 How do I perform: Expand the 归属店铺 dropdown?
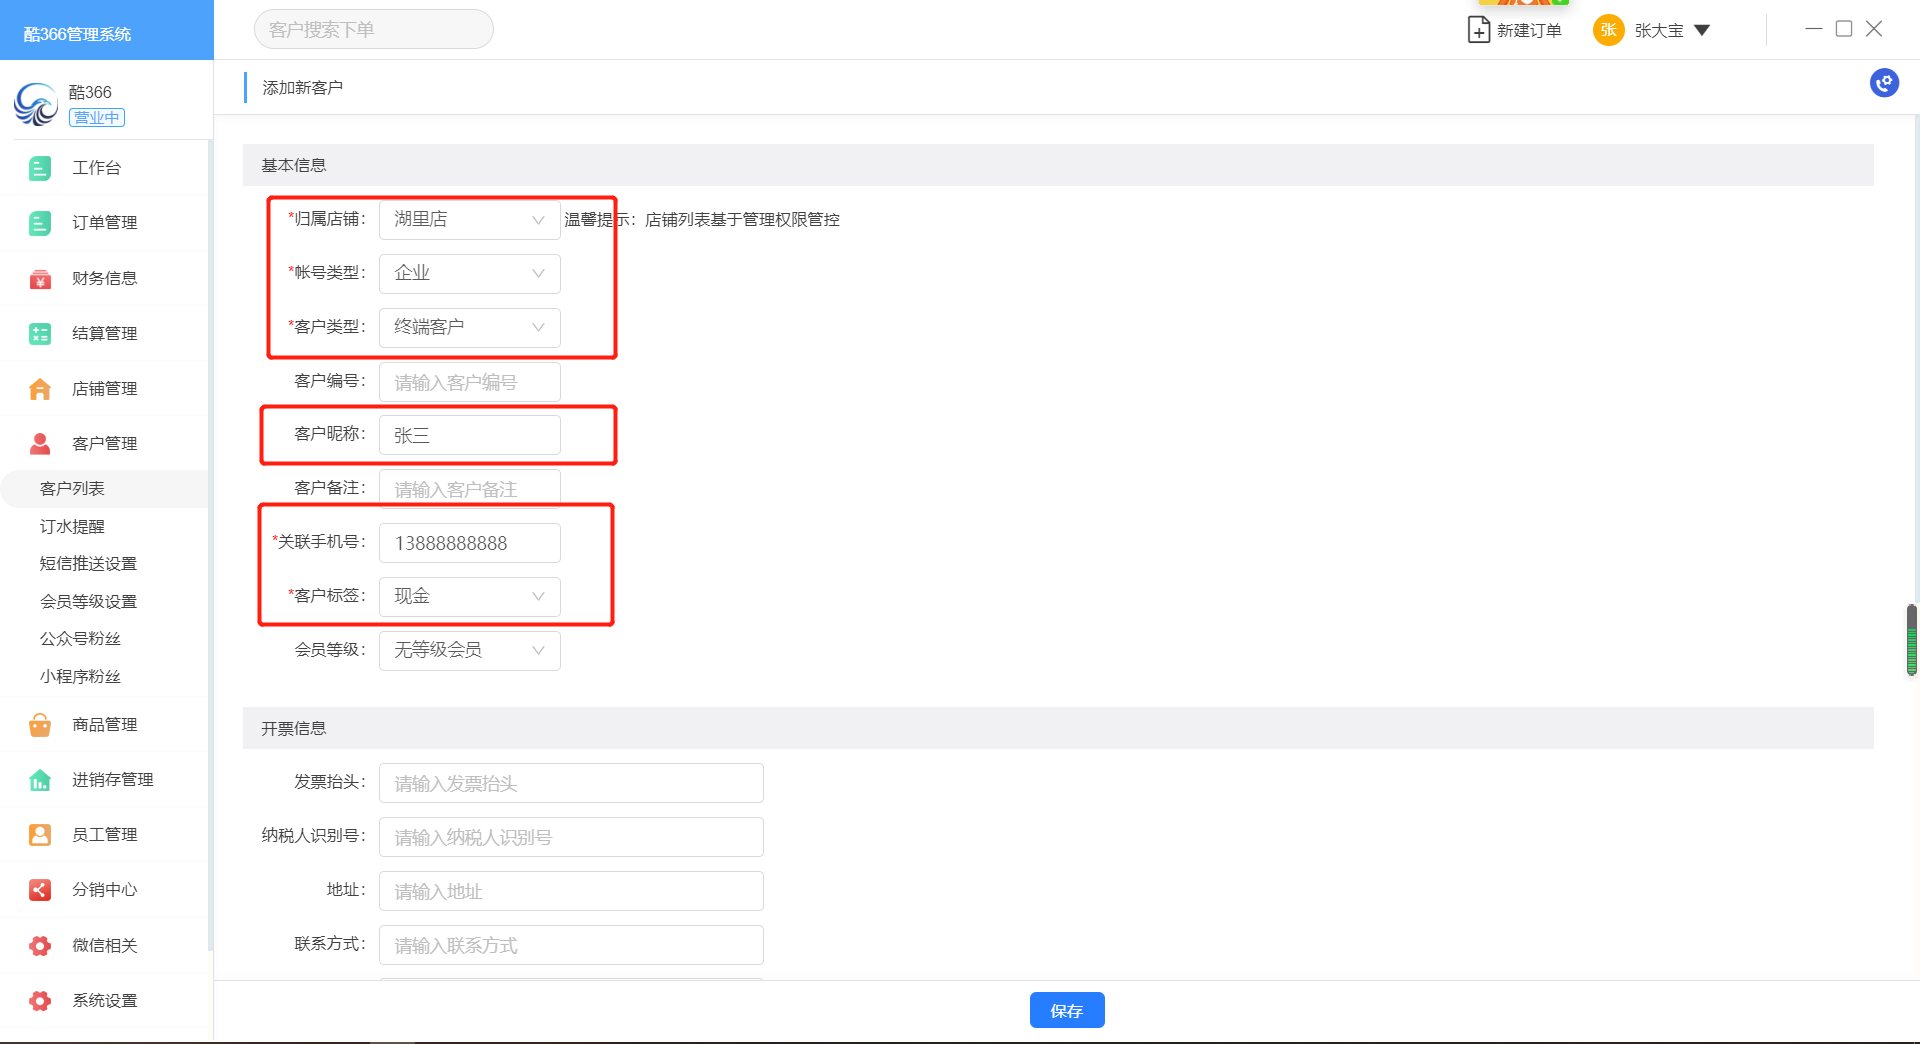[469, 220]
